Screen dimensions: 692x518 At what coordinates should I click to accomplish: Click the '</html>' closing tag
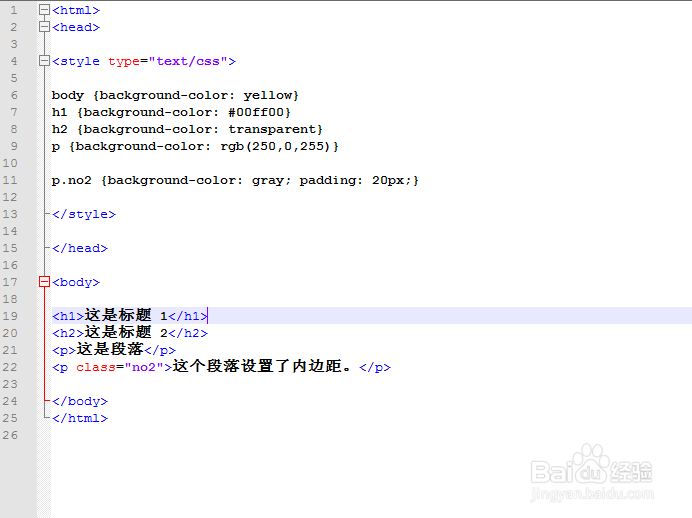click(80, 418)
